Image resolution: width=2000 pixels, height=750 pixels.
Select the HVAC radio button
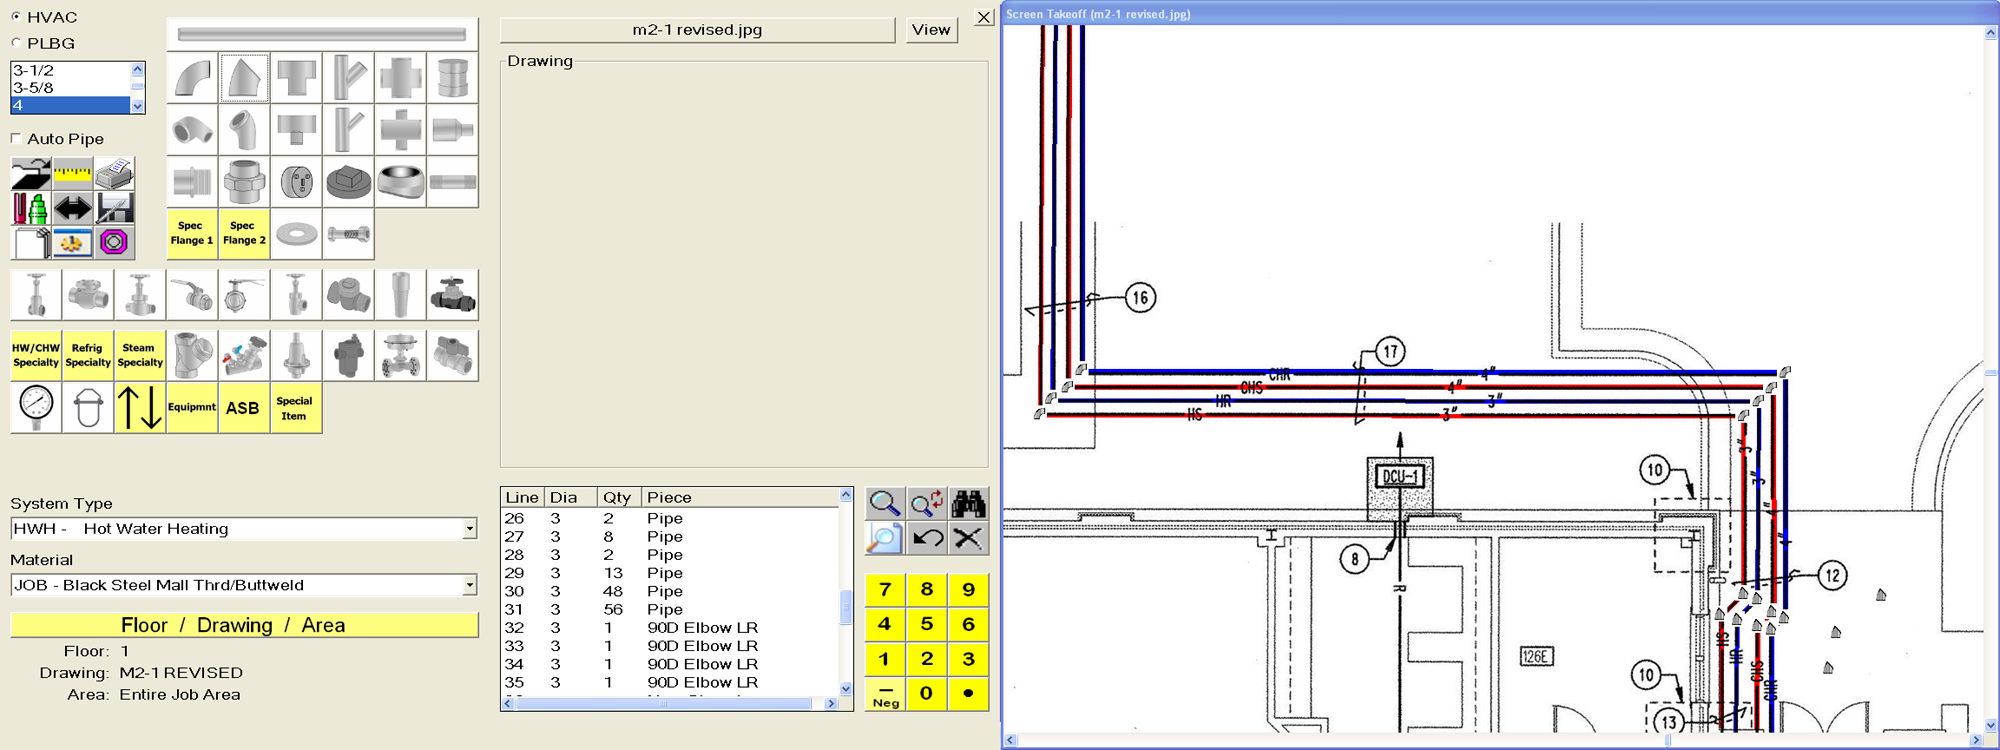(16, 17)
